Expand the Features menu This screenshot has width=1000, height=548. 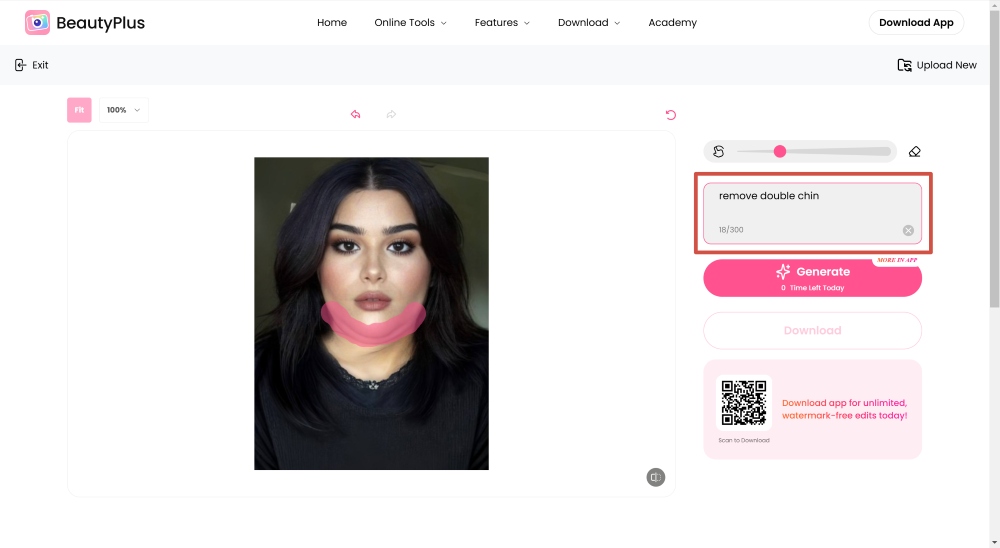502,22
